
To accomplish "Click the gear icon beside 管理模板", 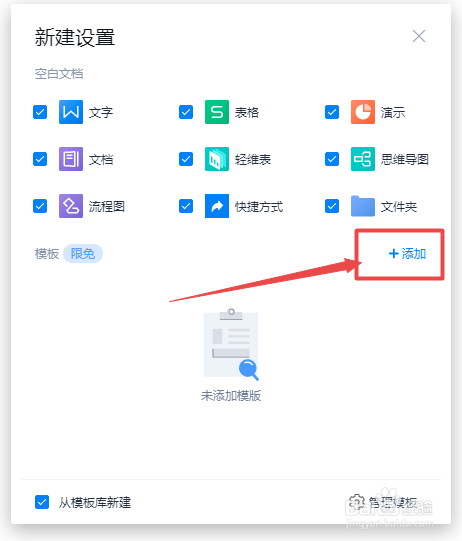I will click(356, 502).
